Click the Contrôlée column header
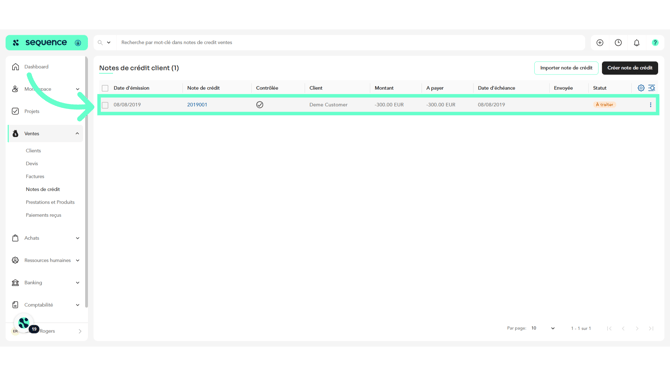 pos(267,88)
